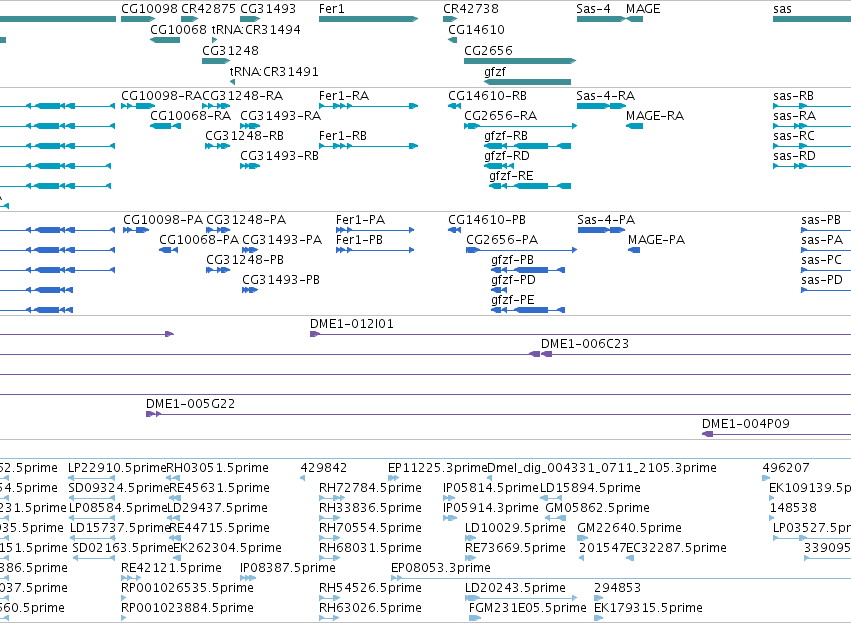Click the Fer1 gene label in top track
Image resolution: width=851 pixels, height=623 pixels.
point(331,9)
